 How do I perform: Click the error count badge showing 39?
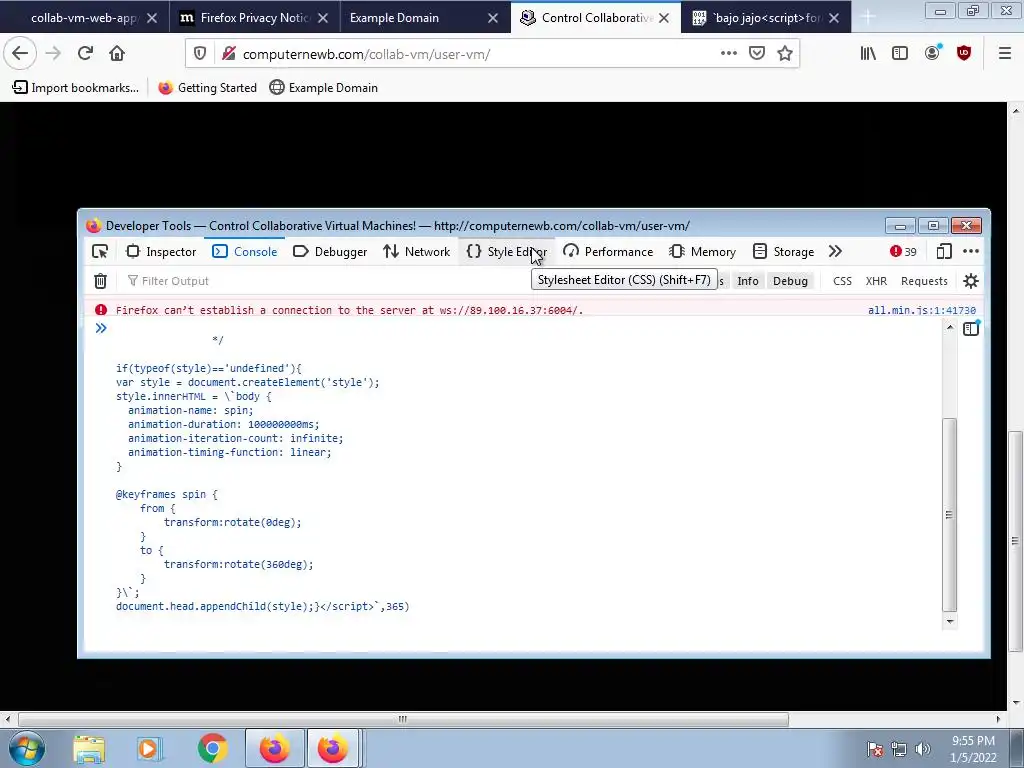903,251
